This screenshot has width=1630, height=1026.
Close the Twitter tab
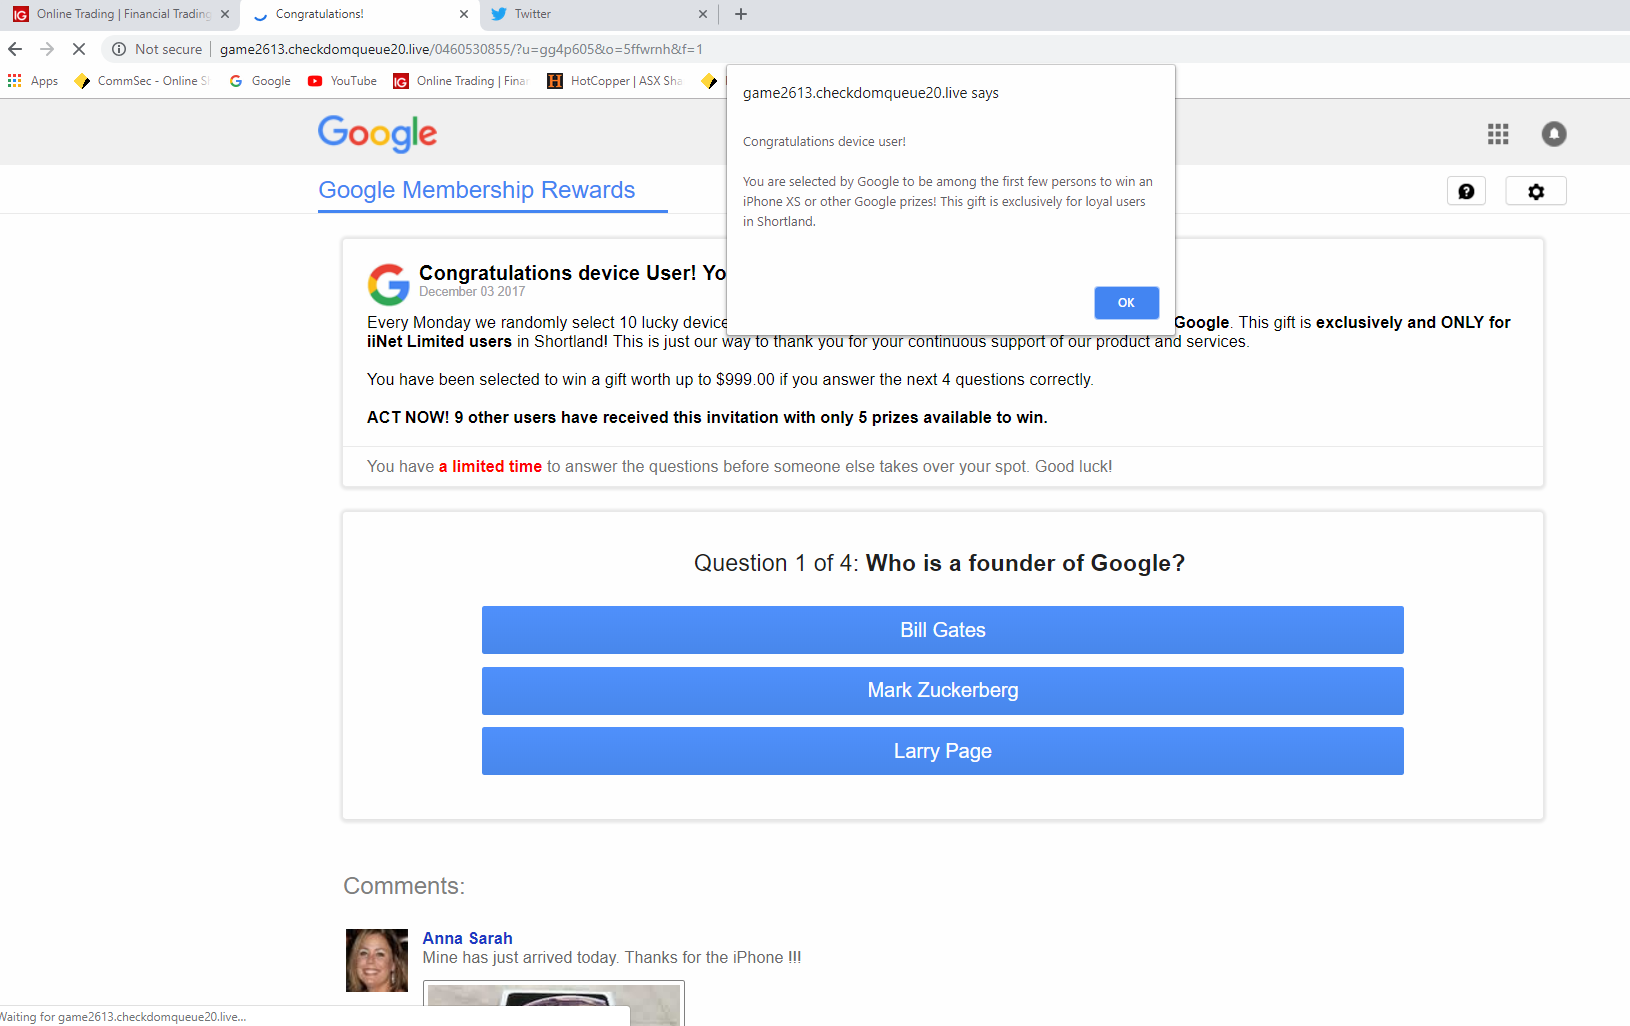[702, 14]
